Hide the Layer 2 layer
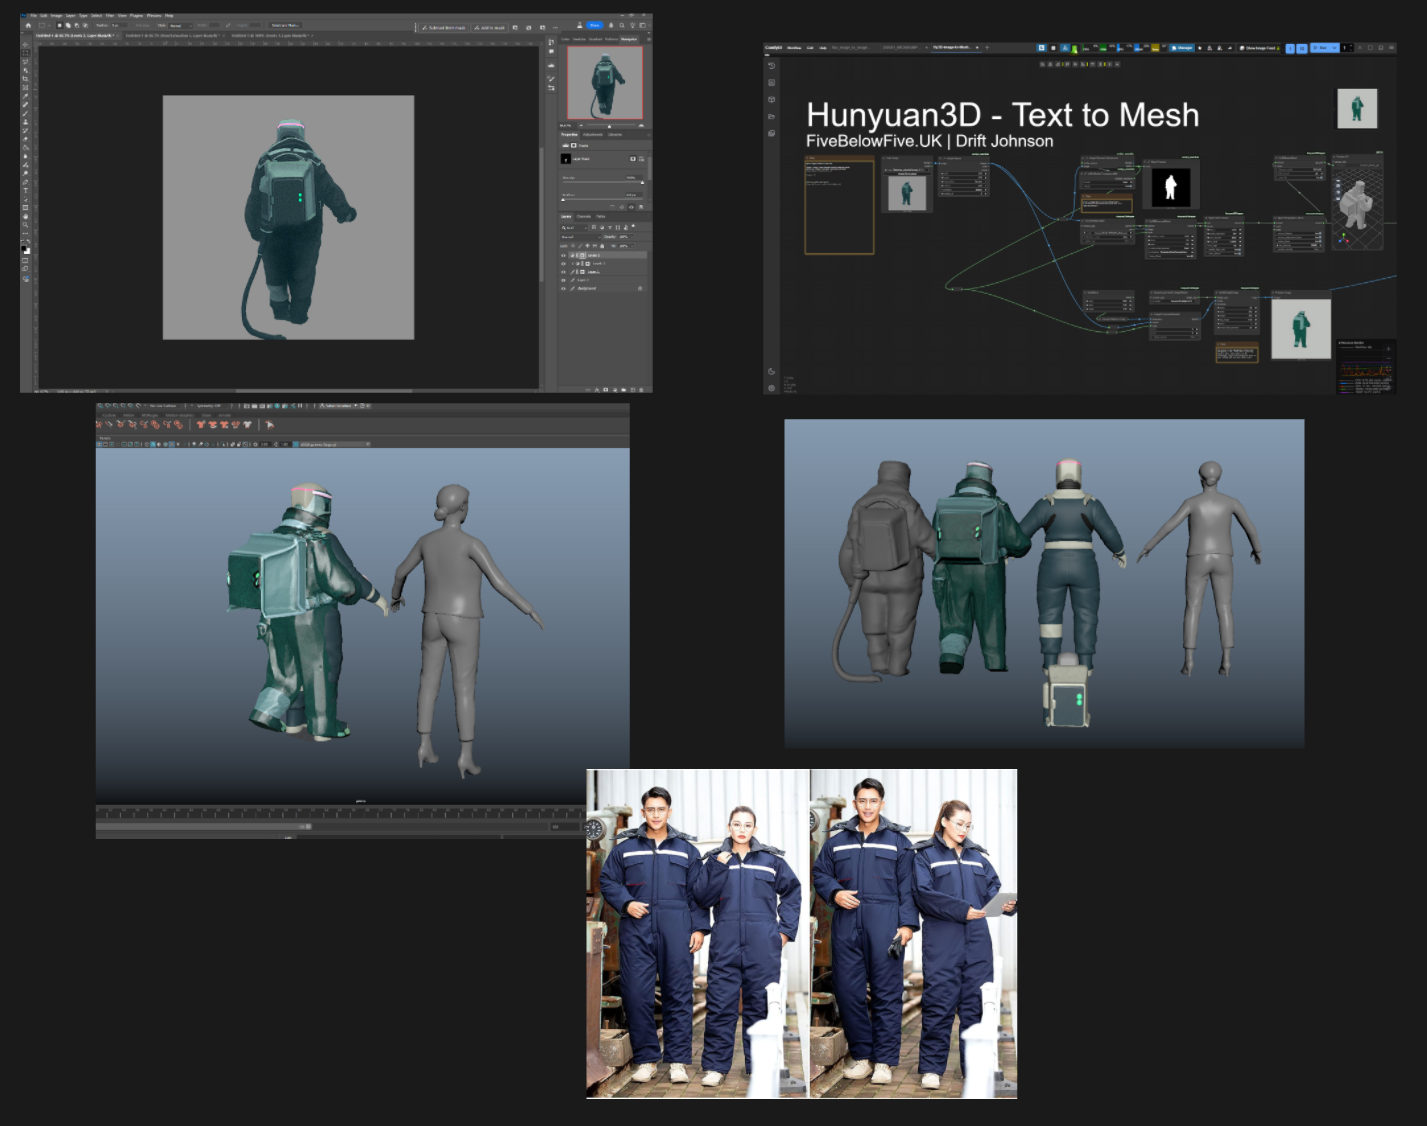The image size is (1427, 1126). 563,280
